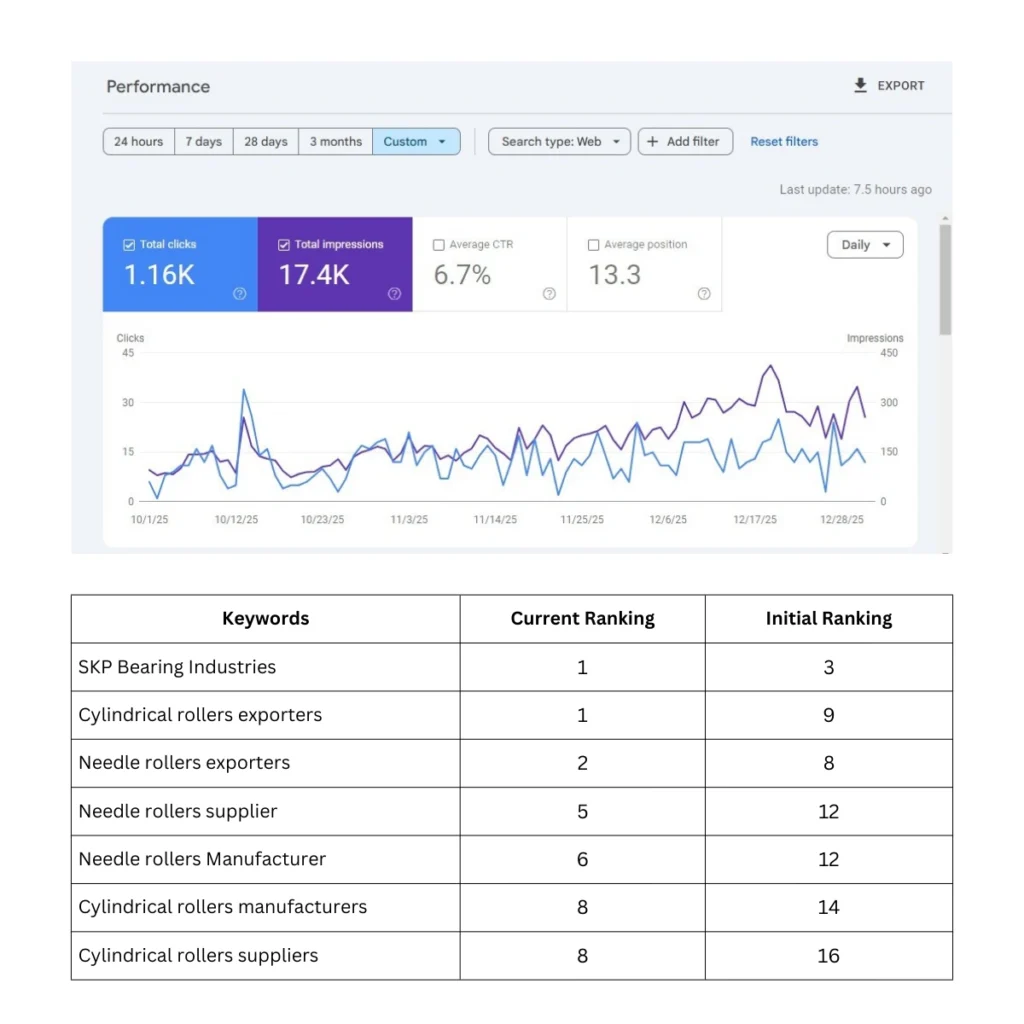Select the 3 months range tab
The height and width of the screenshot is (1024, 1024).
coord(335,142)
